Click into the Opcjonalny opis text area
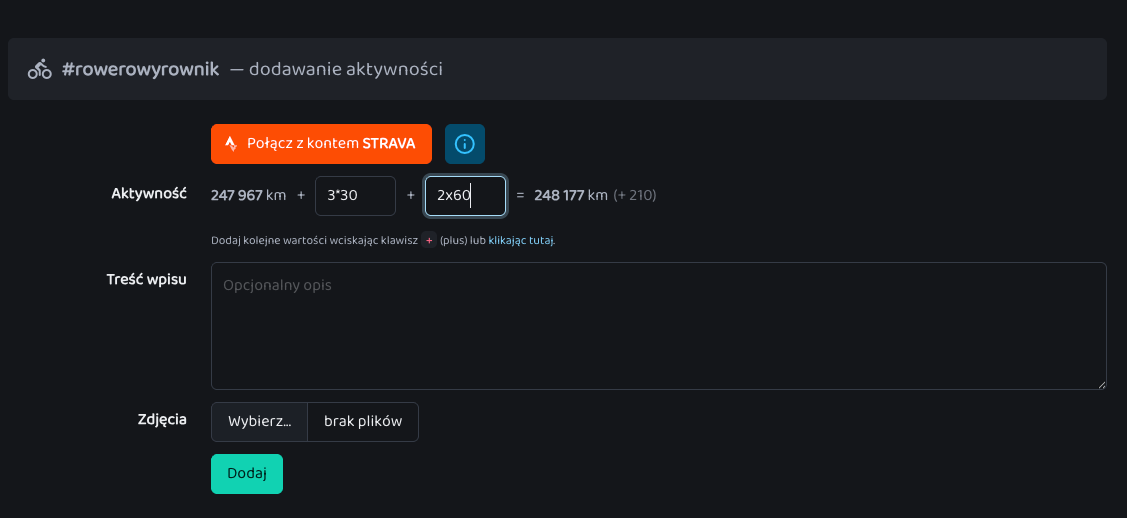 point(658,325)
